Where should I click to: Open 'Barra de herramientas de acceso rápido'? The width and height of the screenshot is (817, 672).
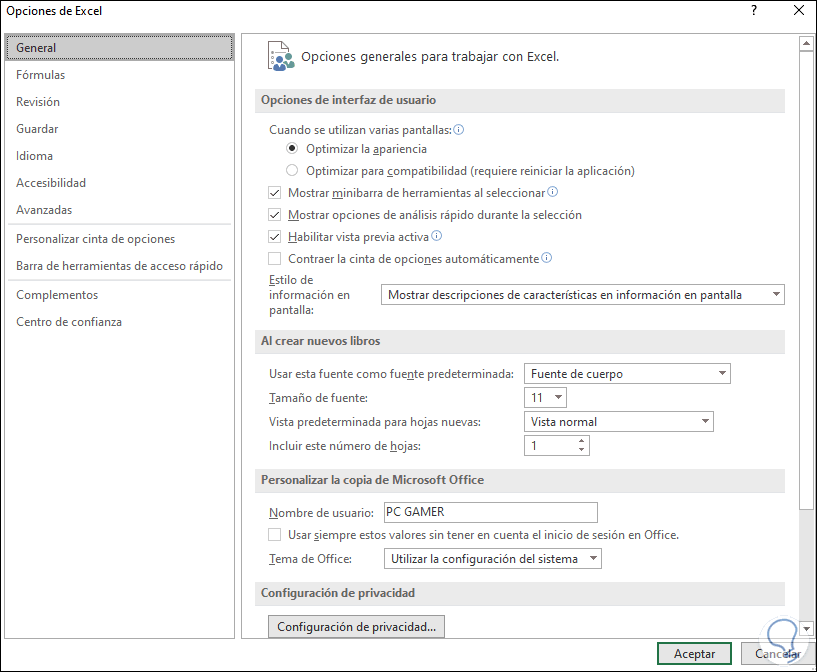click(x=119, y=266)
